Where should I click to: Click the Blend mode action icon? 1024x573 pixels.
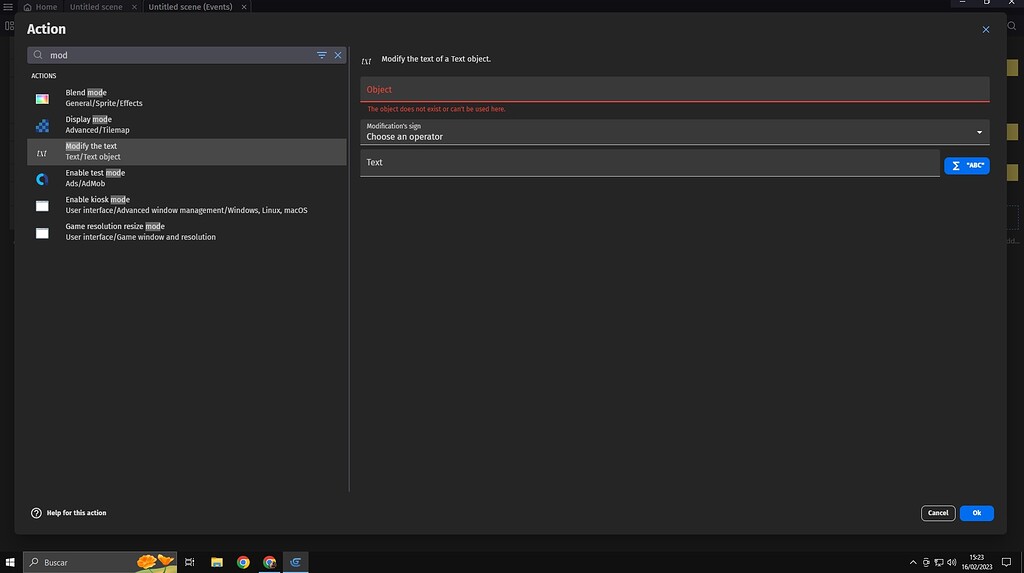[x=42, y=99]
